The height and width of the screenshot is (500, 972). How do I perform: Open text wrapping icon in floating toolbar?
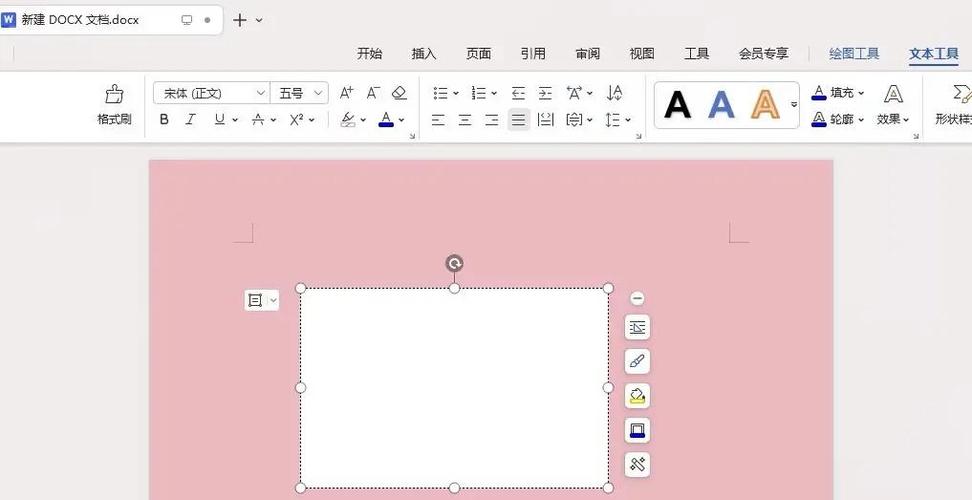click(x=637, y=327)
